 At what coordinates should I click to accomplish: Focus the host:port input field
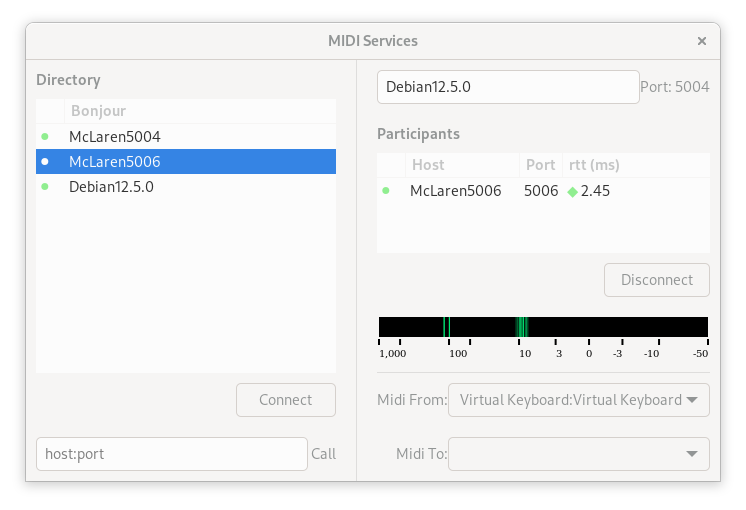click(172, 454)
